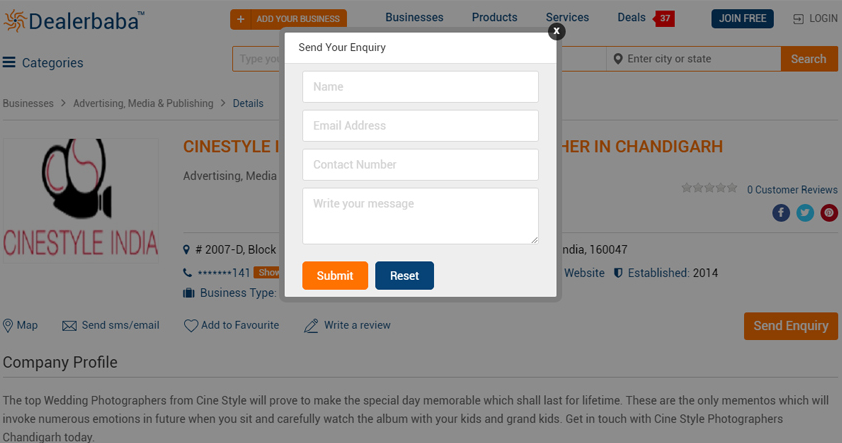Click the JOIN FREE button
Viewport: 842px width, 443px height.
point(742,19)
